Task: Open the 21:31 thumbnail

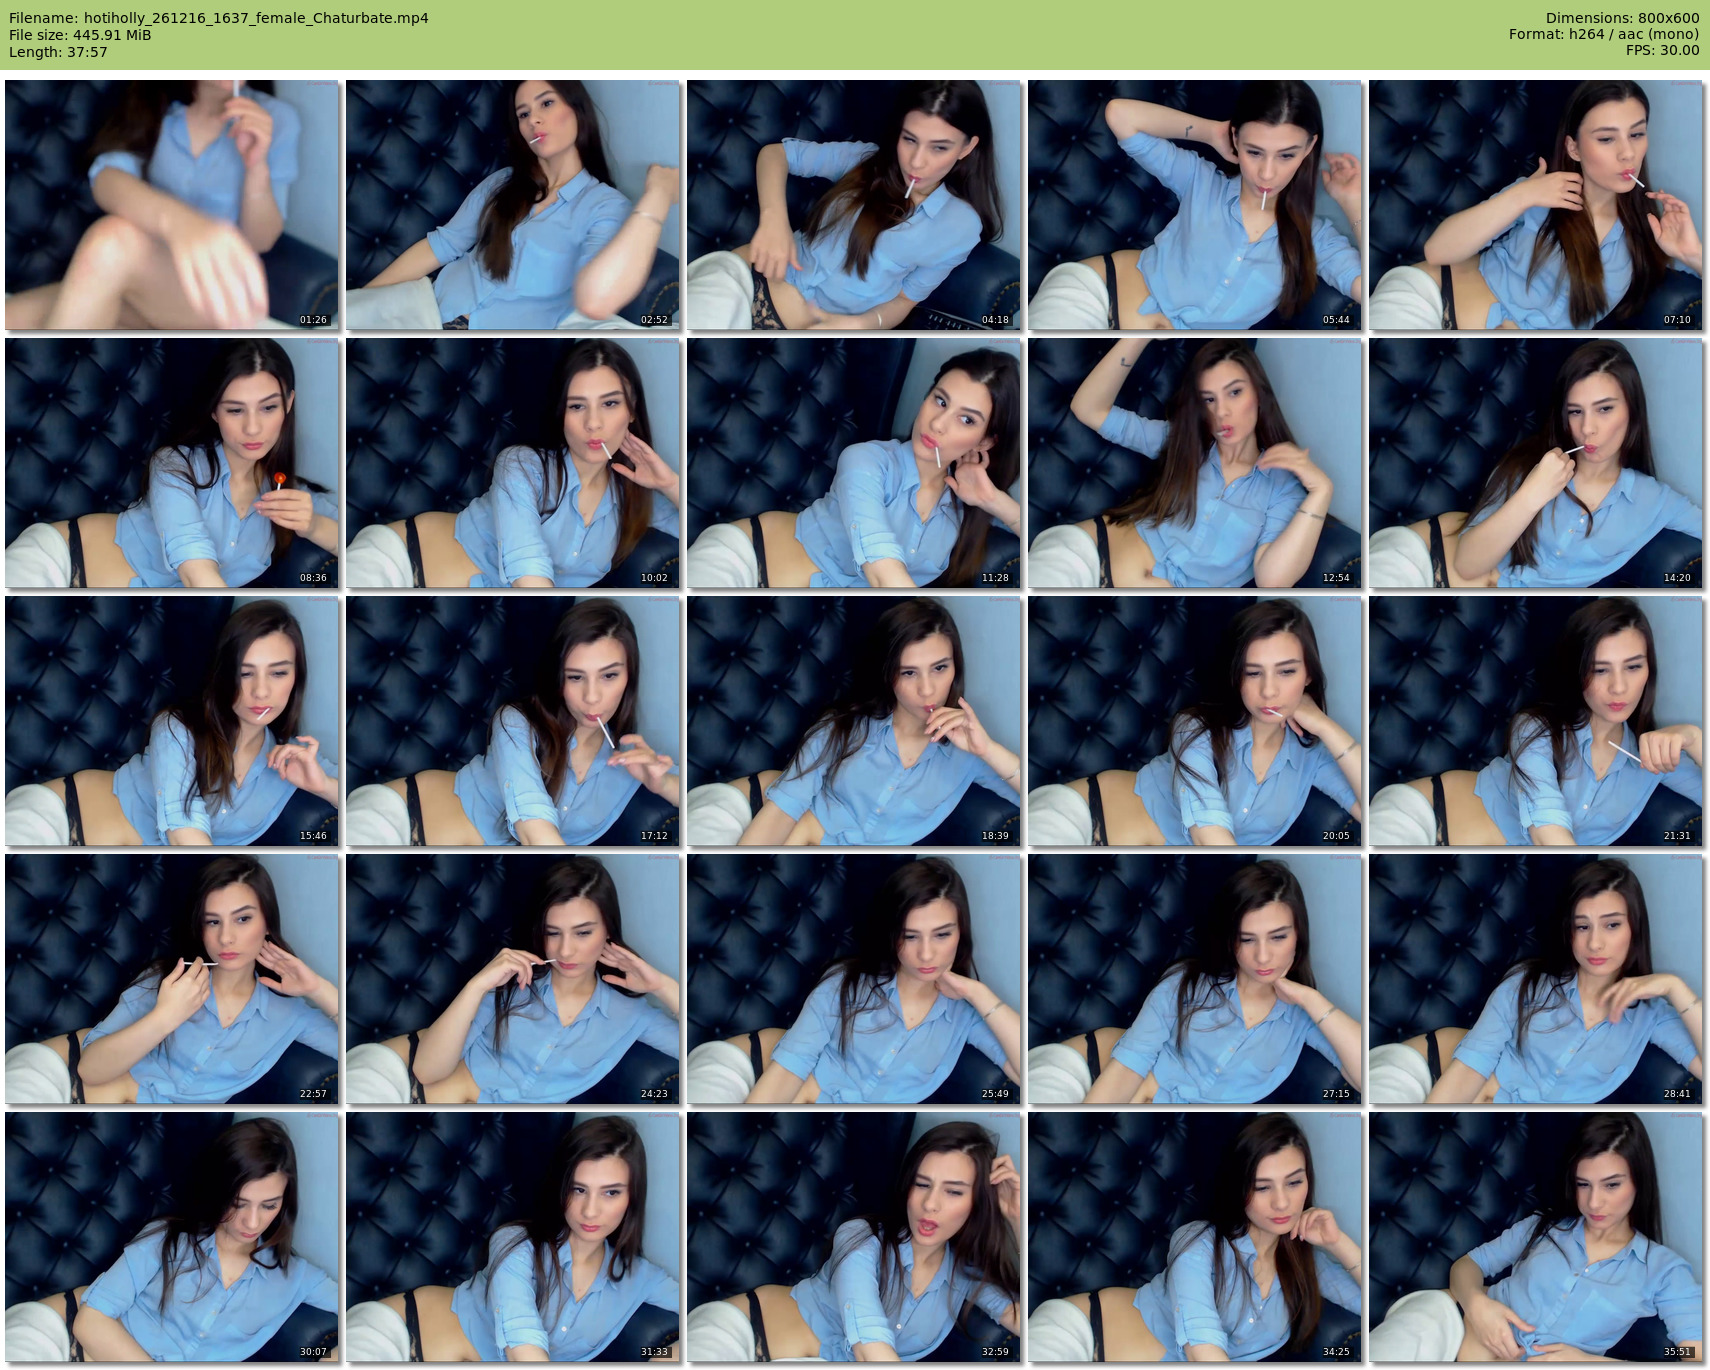Action: point(1536,721)
